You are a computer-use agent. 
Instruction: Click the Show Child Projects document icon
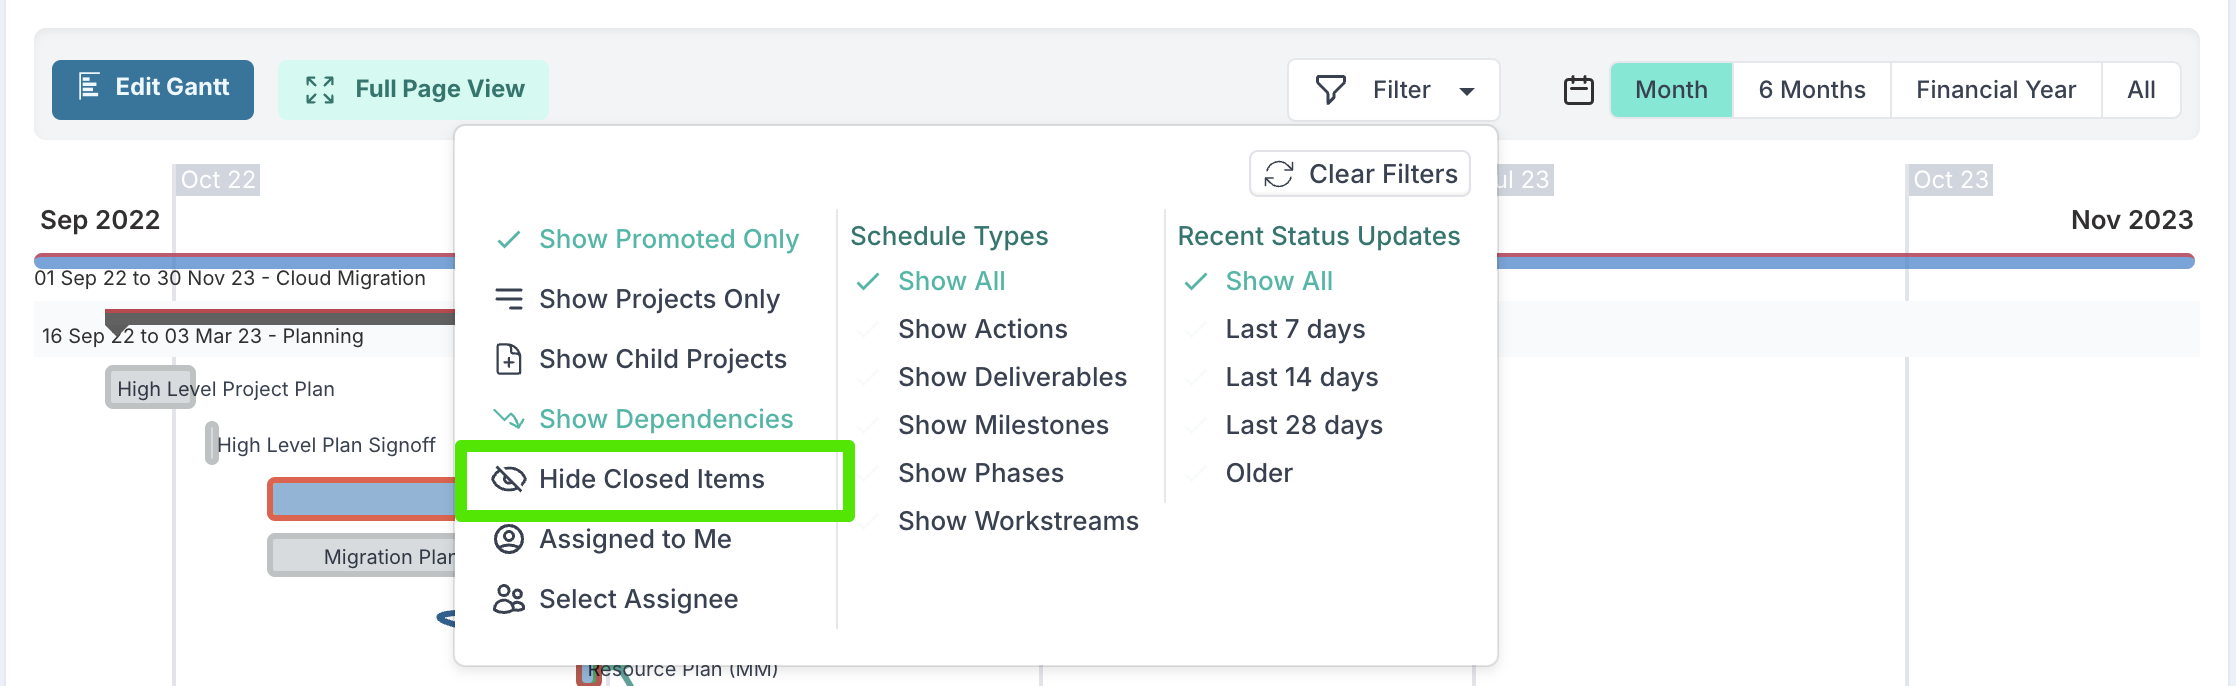click(509, 359)
